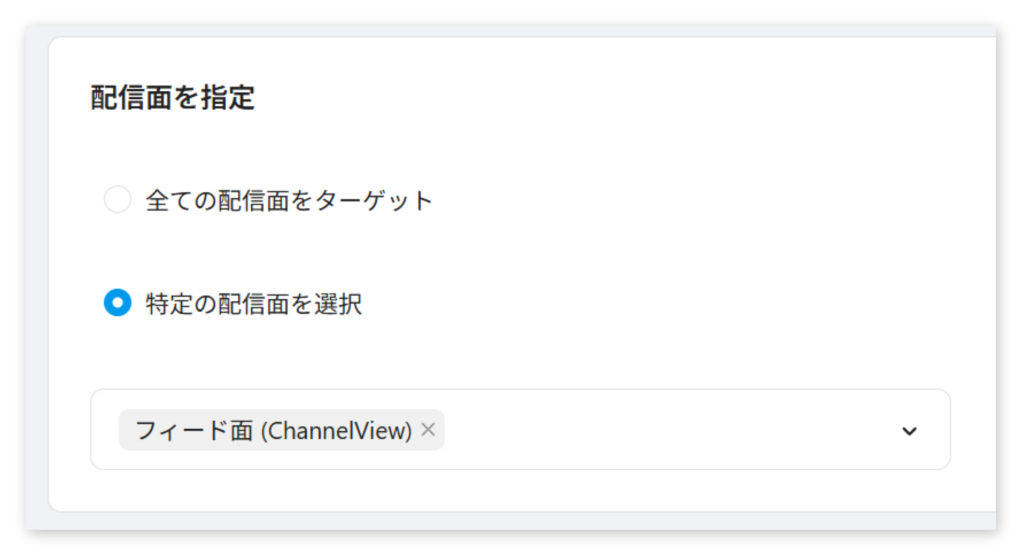
Task: Collapse the selector with the chevron icon
Action: pyautogui.click(x=909, y=431)
